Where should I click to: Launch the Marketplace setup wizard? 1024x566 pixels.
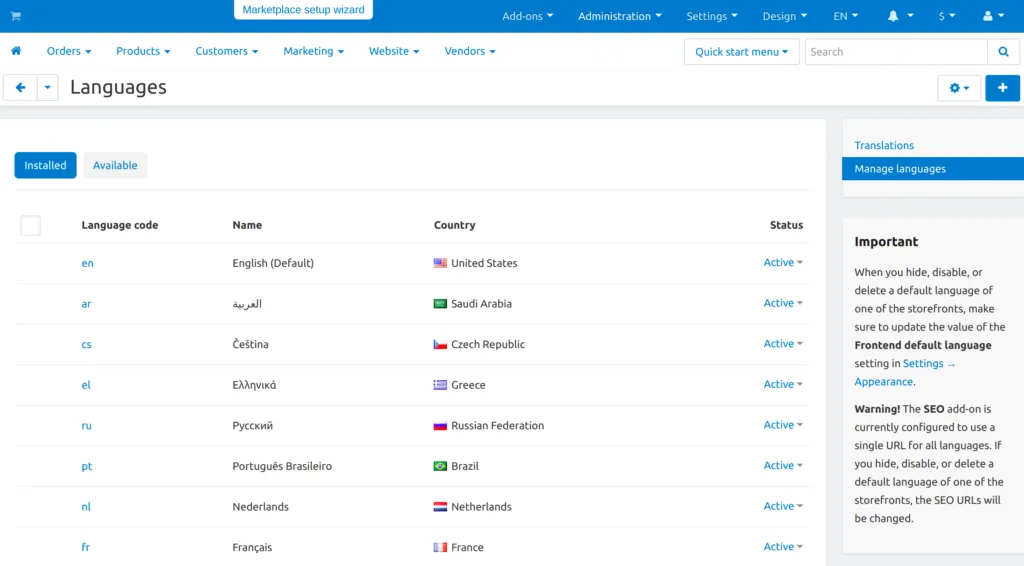click(303, 10)
